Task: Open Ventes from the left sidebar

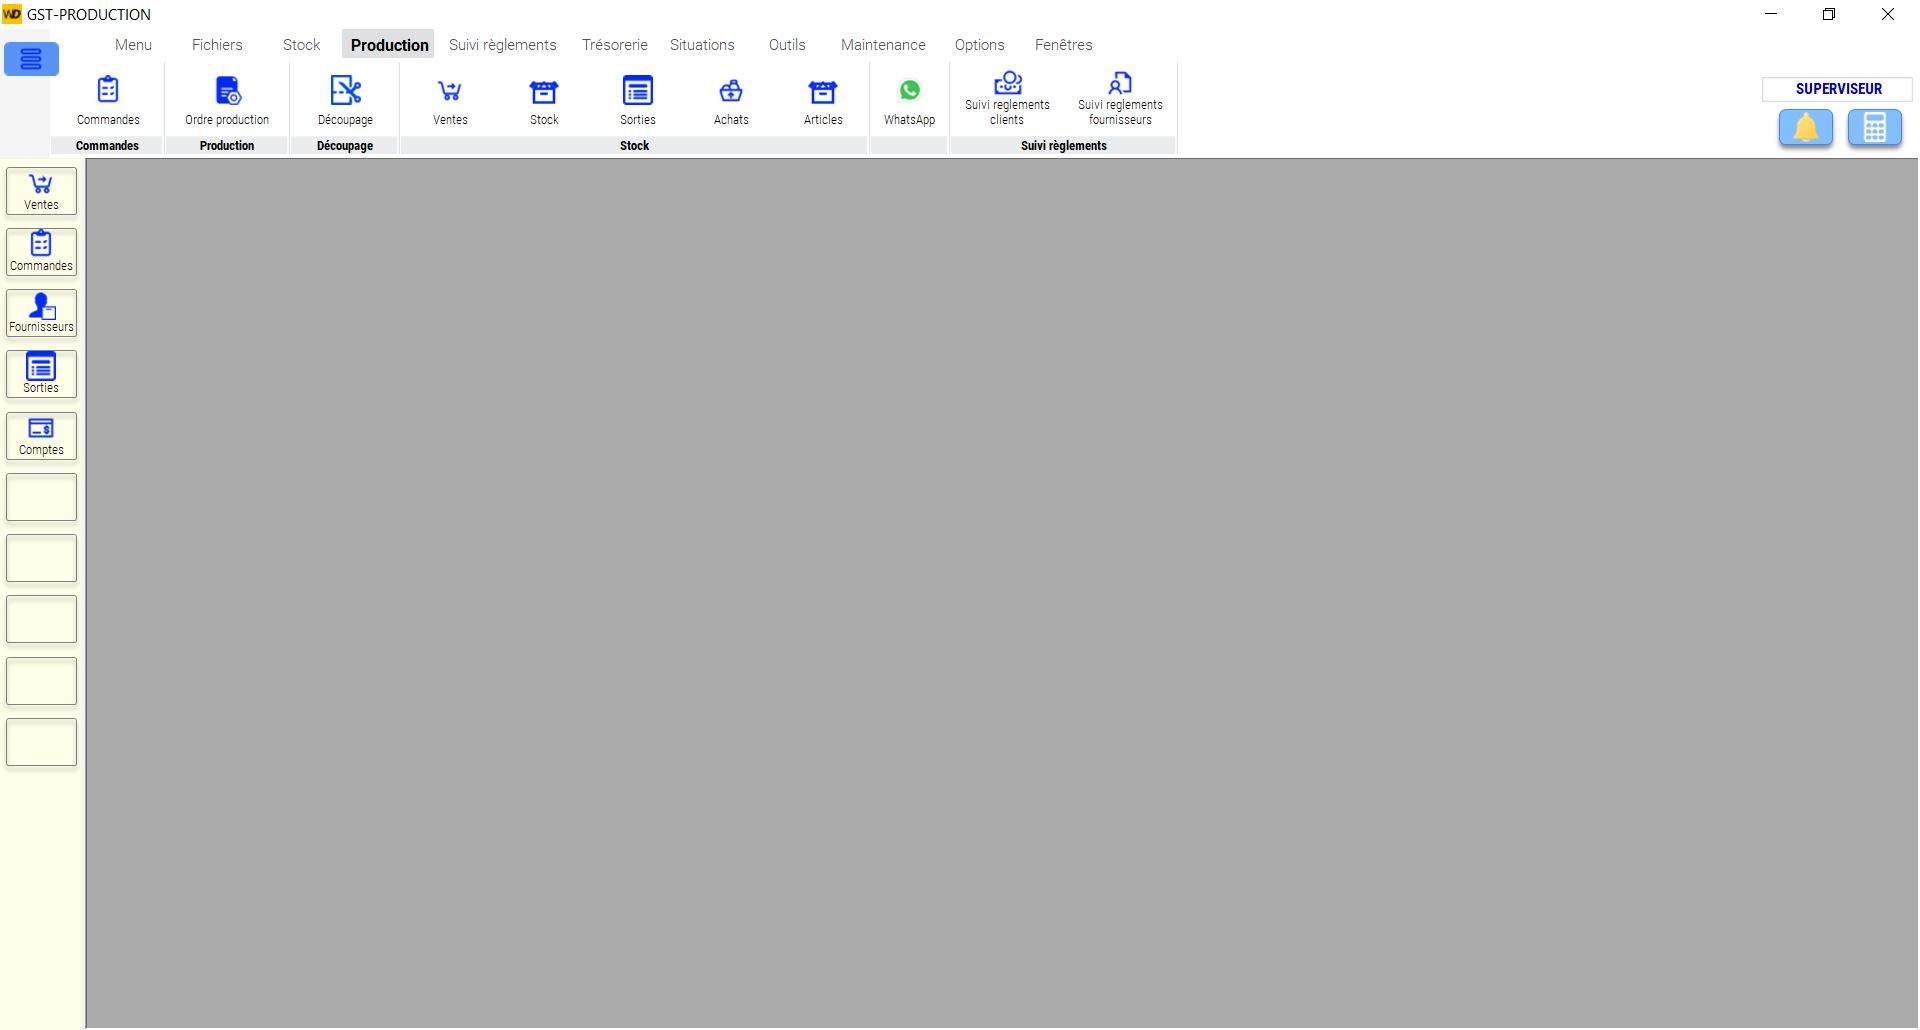Action: point(41,191)
